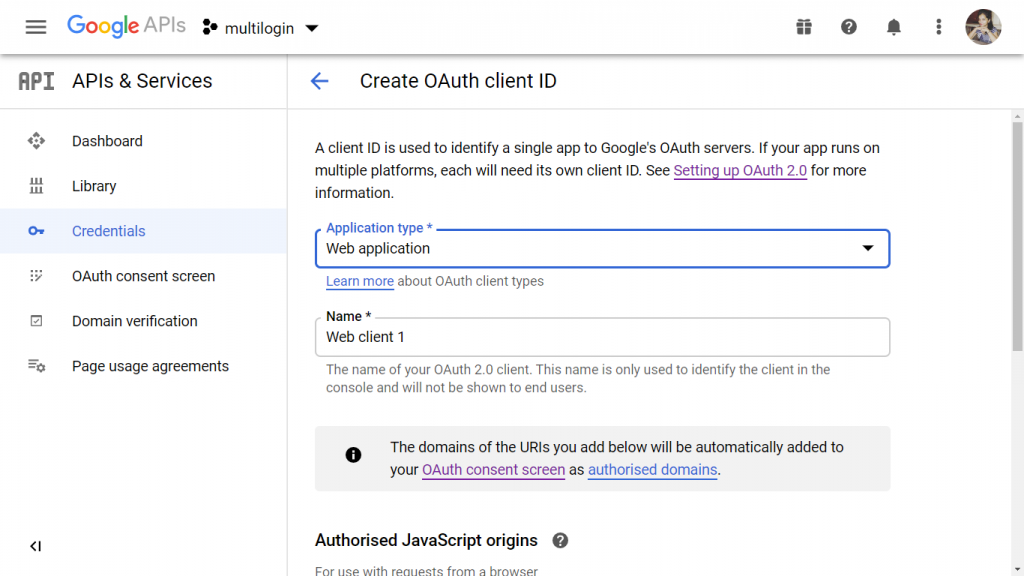Image resolution: width=1024 pixels, height=576 pixels.
Task: Collapse the sidebar navigation panel
Action: pos(36,546)
